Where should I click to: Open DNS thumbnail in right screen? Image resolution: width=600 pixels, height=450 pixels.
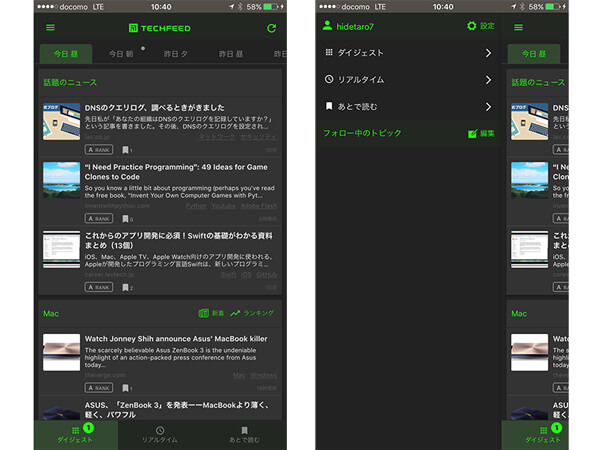pyautogui.click(x=530, y=121)
